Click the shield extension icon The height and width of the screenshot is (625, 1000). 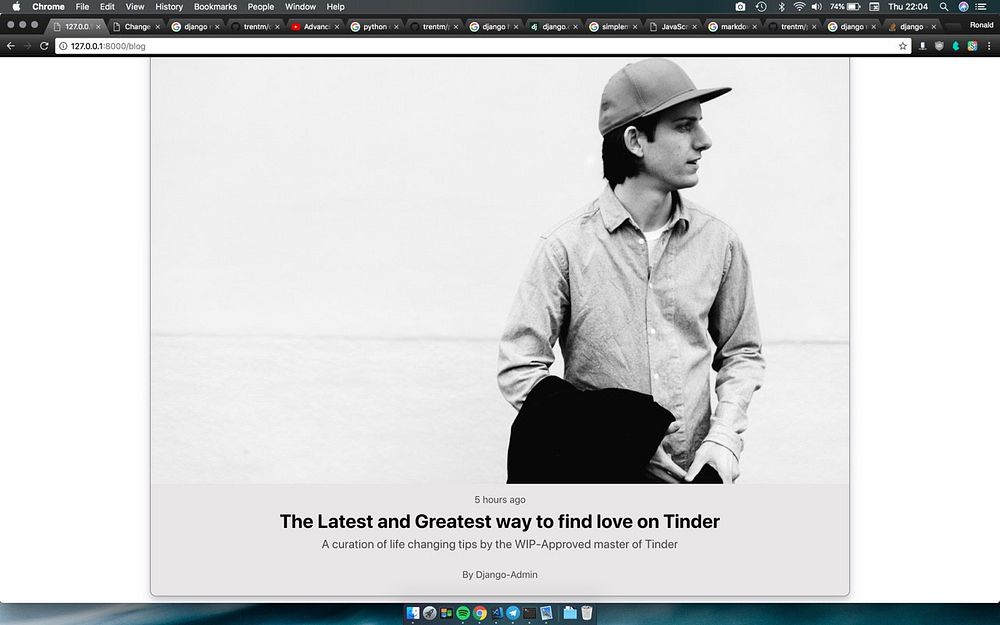tap(939, 46)
